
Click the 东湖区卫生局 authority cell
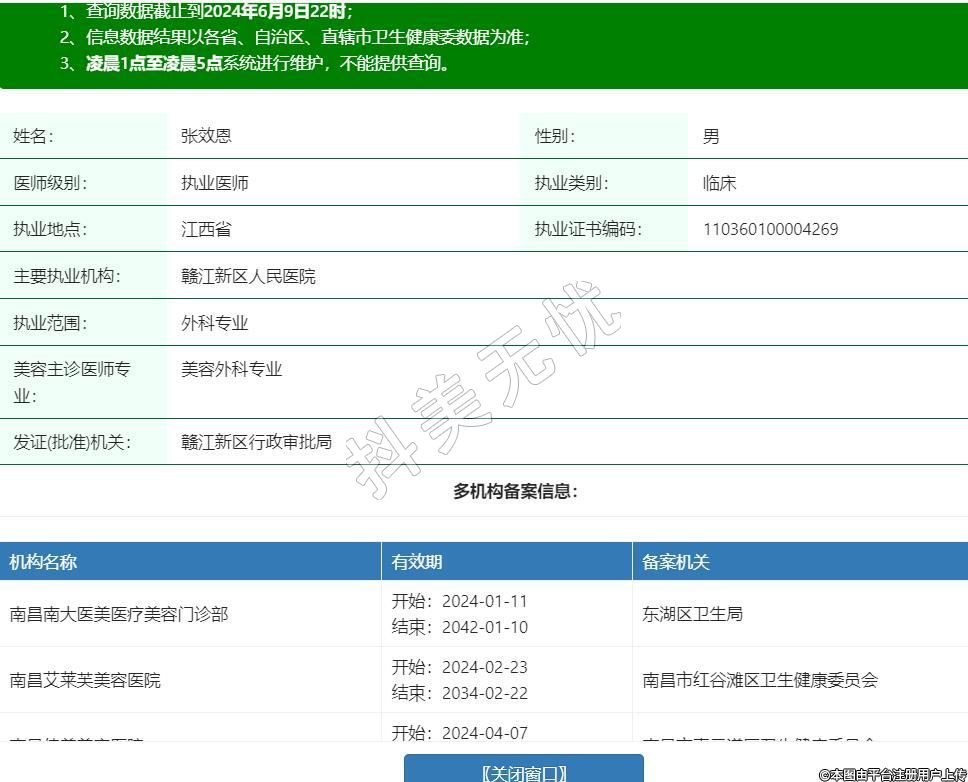click(x=692, y=614)
